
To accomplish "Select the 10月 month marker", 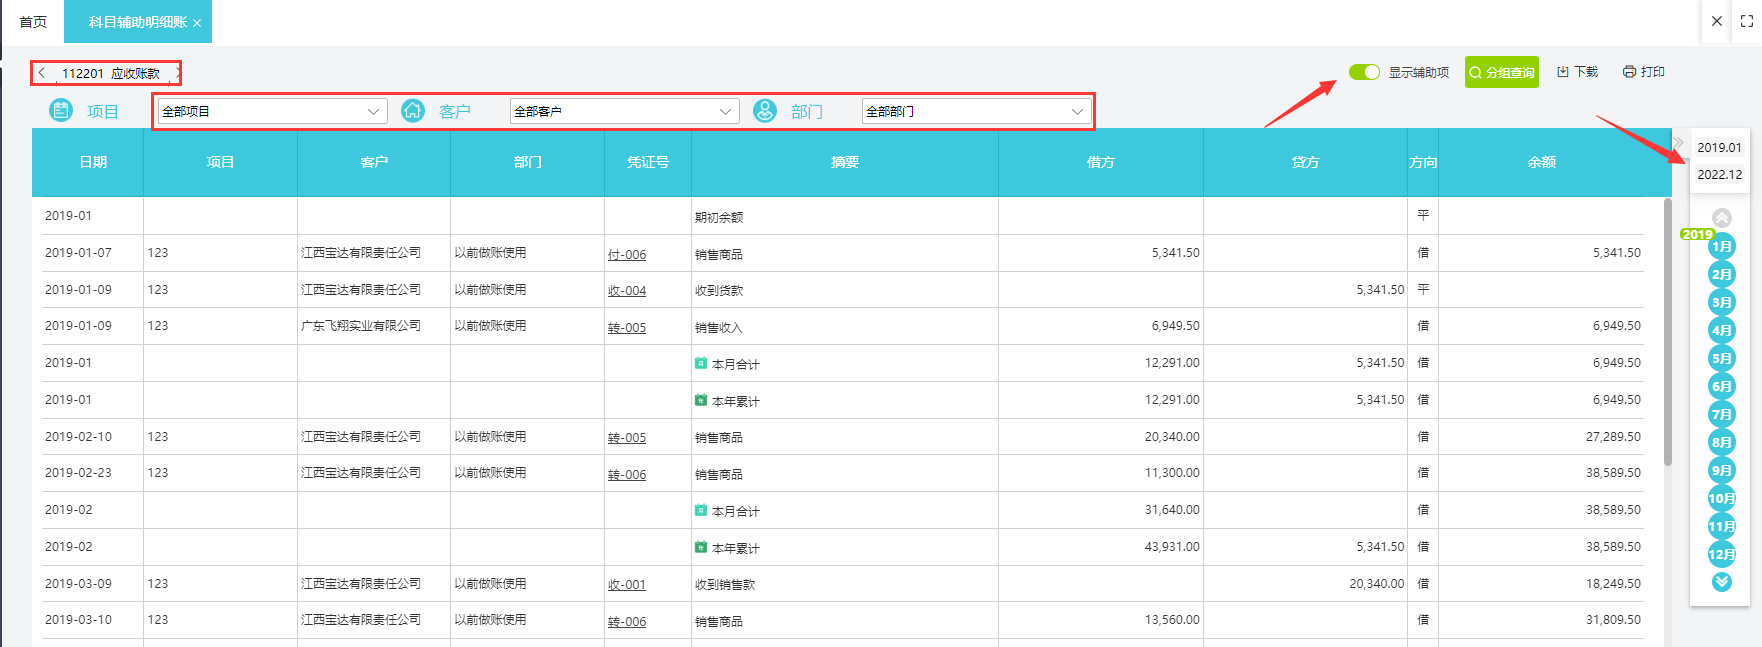I will click(1721, 498).
